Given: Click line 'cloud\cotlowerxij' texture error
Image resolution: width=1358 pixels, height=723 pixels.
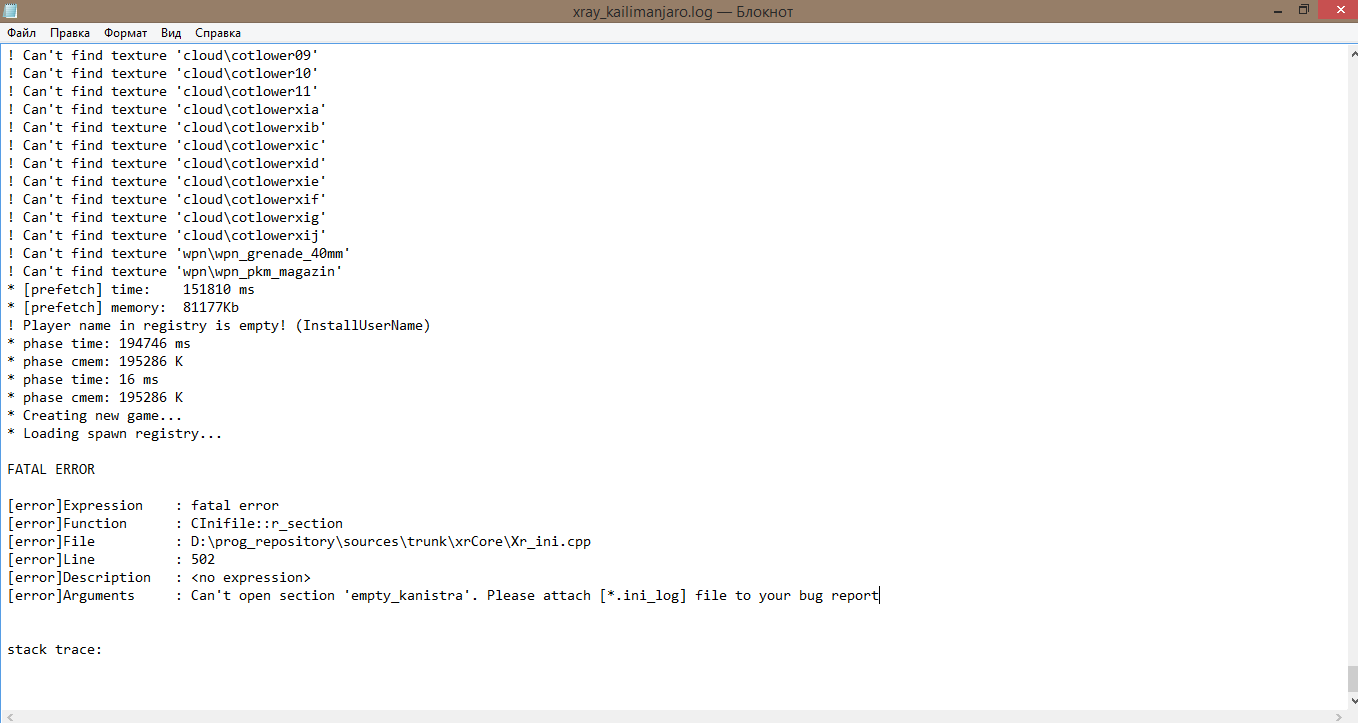Looking at the screenshot, I should point(167,235).
